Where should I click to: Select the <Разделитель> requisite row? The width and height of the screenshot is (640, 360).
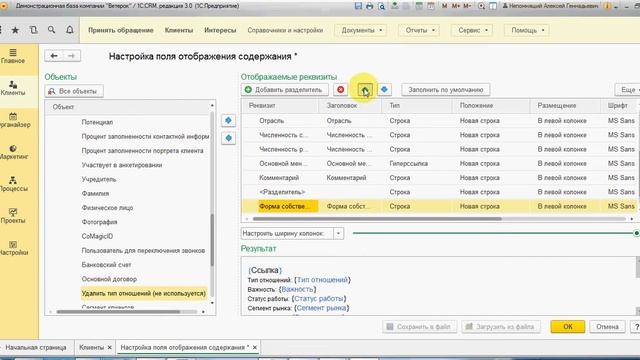click(x=439, y=192)
